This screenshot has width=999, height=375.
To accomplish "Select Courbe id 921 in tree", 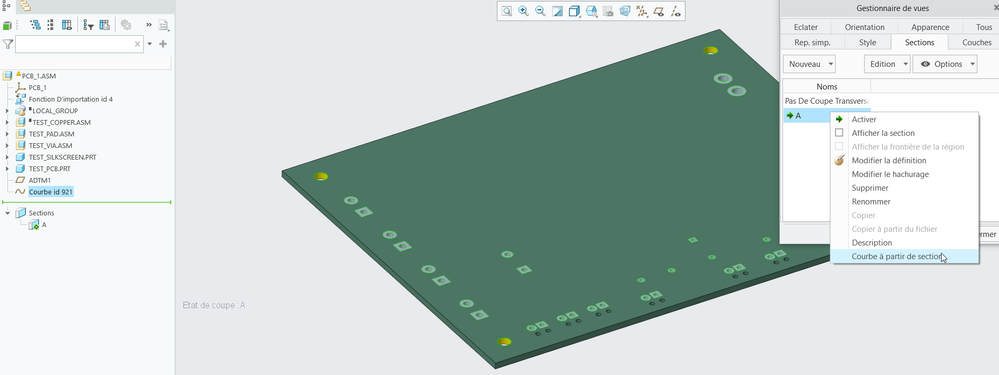I will 51,192.
